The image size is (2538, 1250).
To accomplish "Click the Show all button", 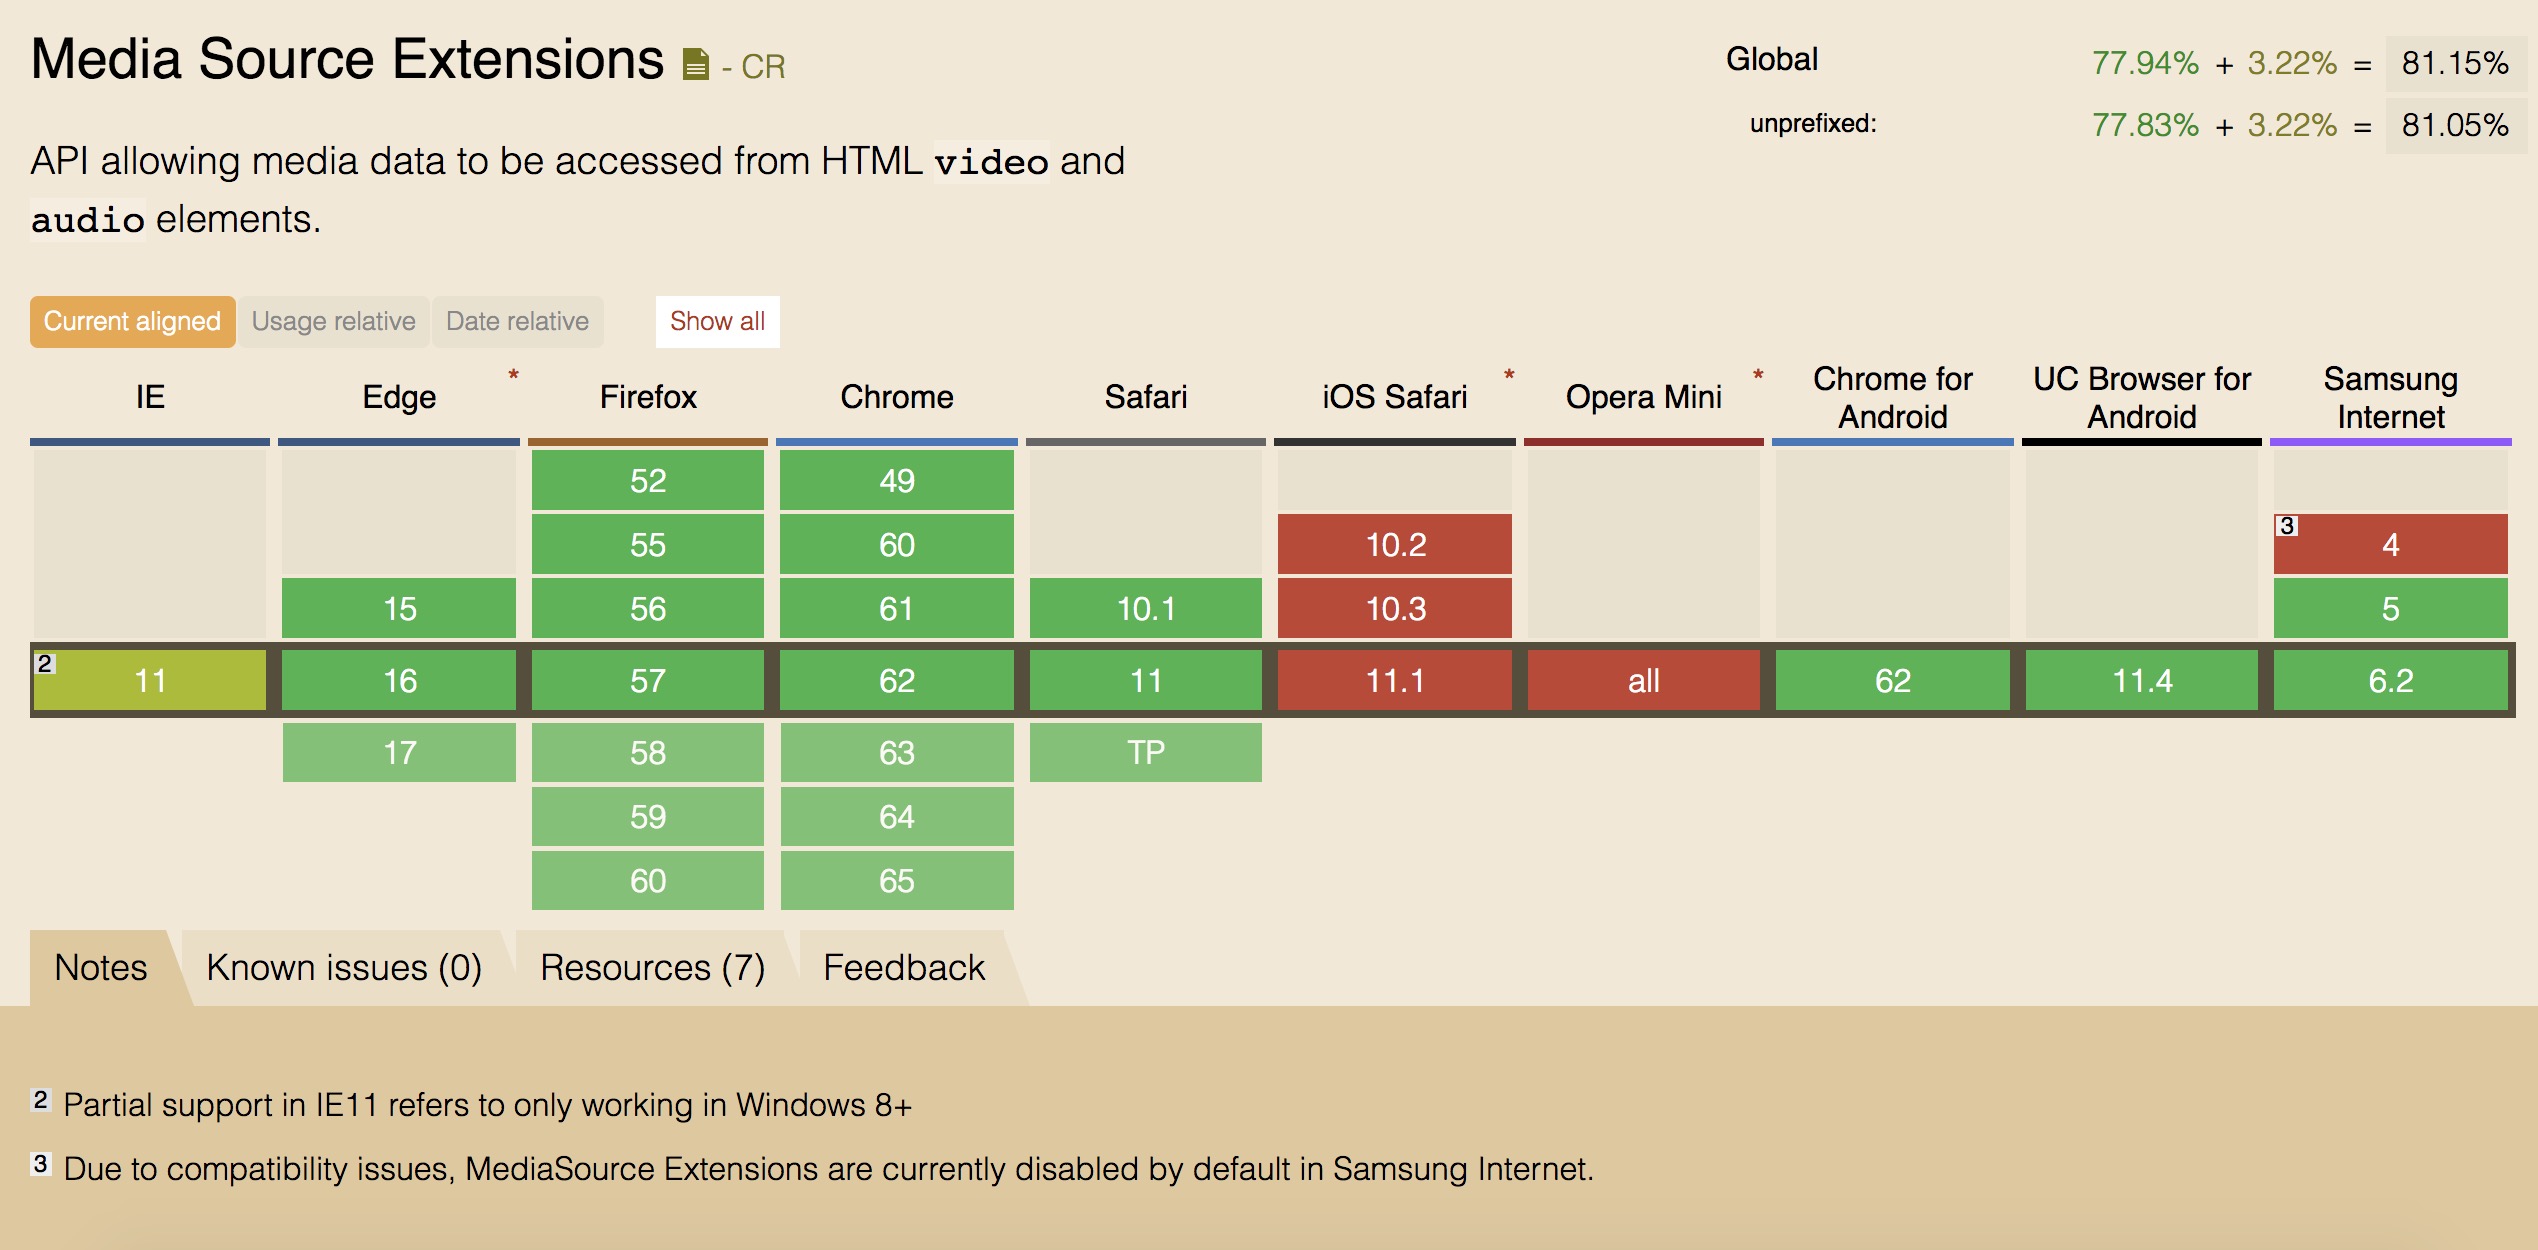I will 717,322.
